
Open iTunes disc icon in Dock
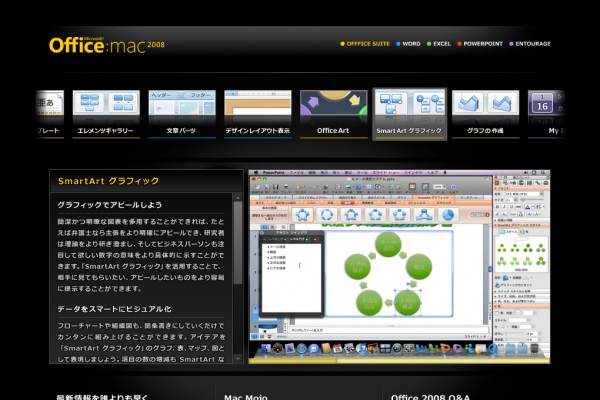coord(361,348)
